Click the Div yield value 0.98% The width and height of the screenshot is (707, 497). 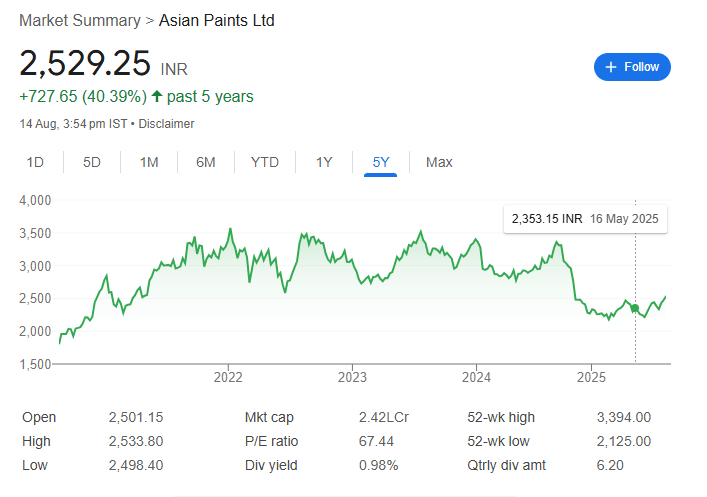pyautogui.click(x=378, y=465)
